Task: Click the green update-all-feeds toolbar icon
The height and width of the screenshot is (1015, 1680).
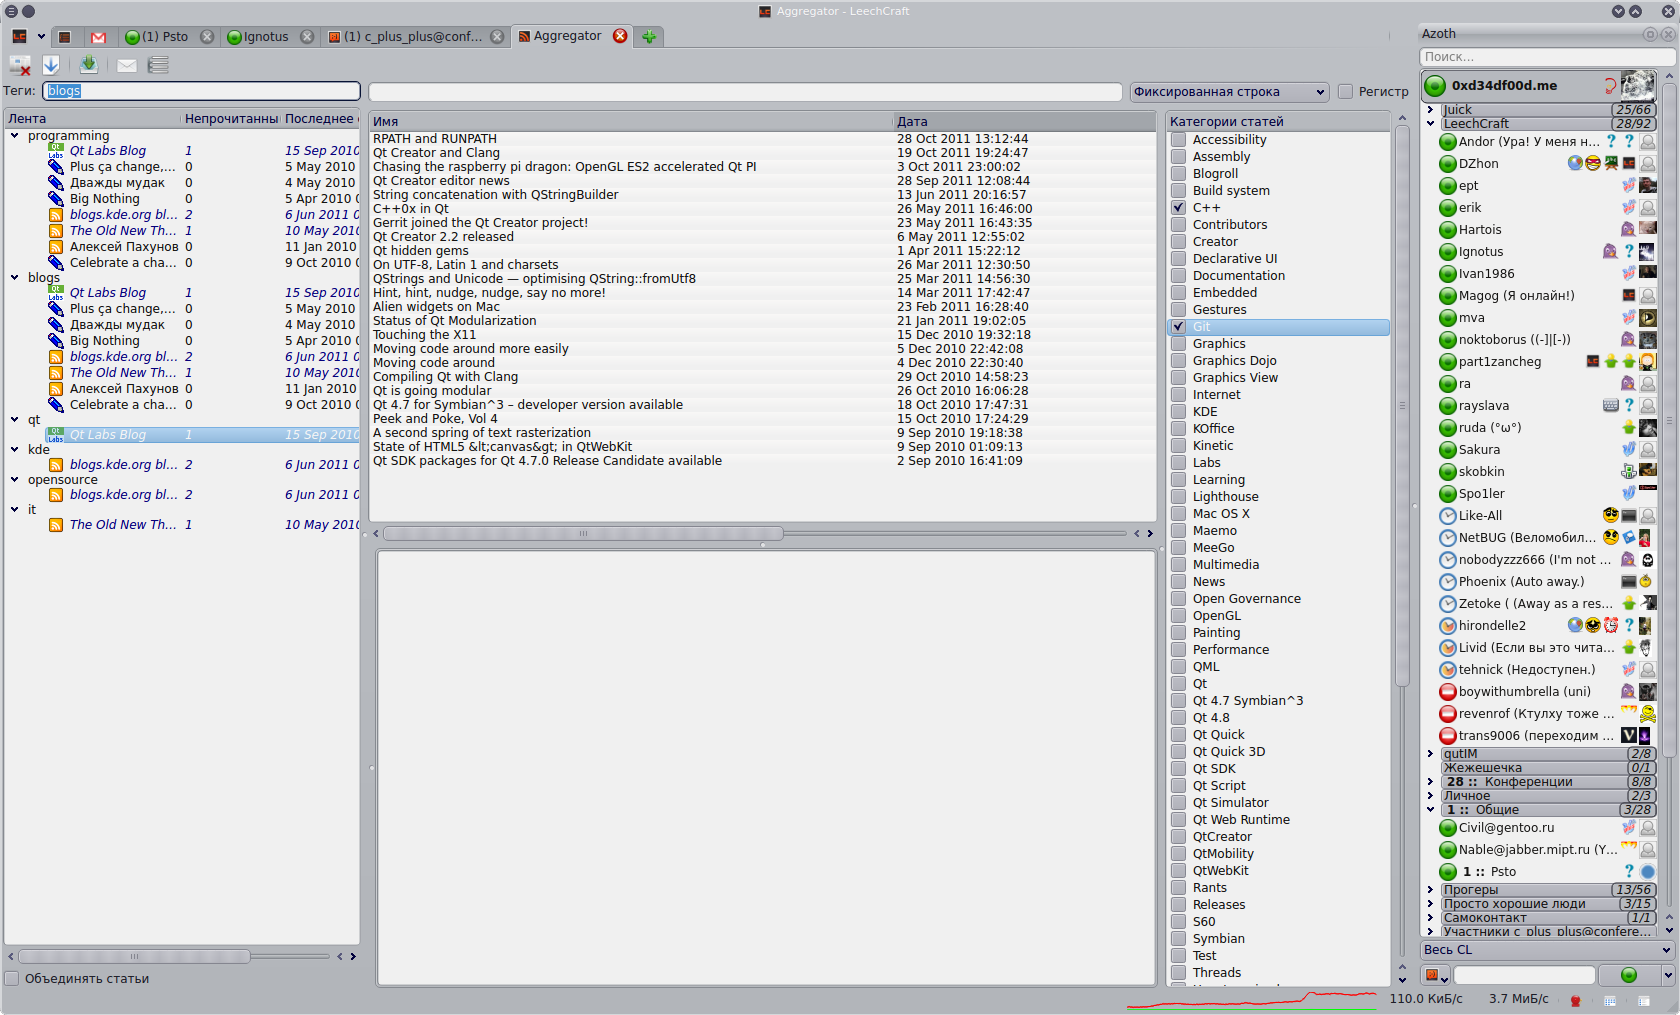Action: pos(88,65)
